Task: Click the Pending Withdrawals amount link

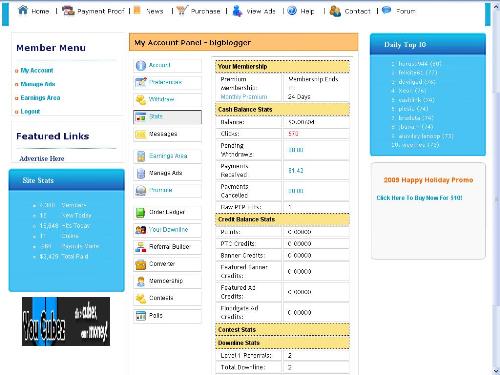Action: (x=296, y=150)
